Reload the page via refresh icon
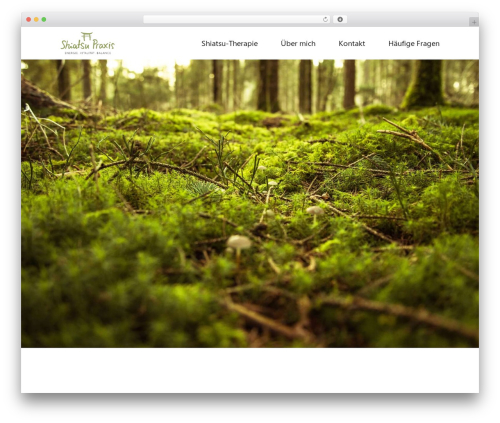Screen dimensions: 500x423 click(325, 20)
